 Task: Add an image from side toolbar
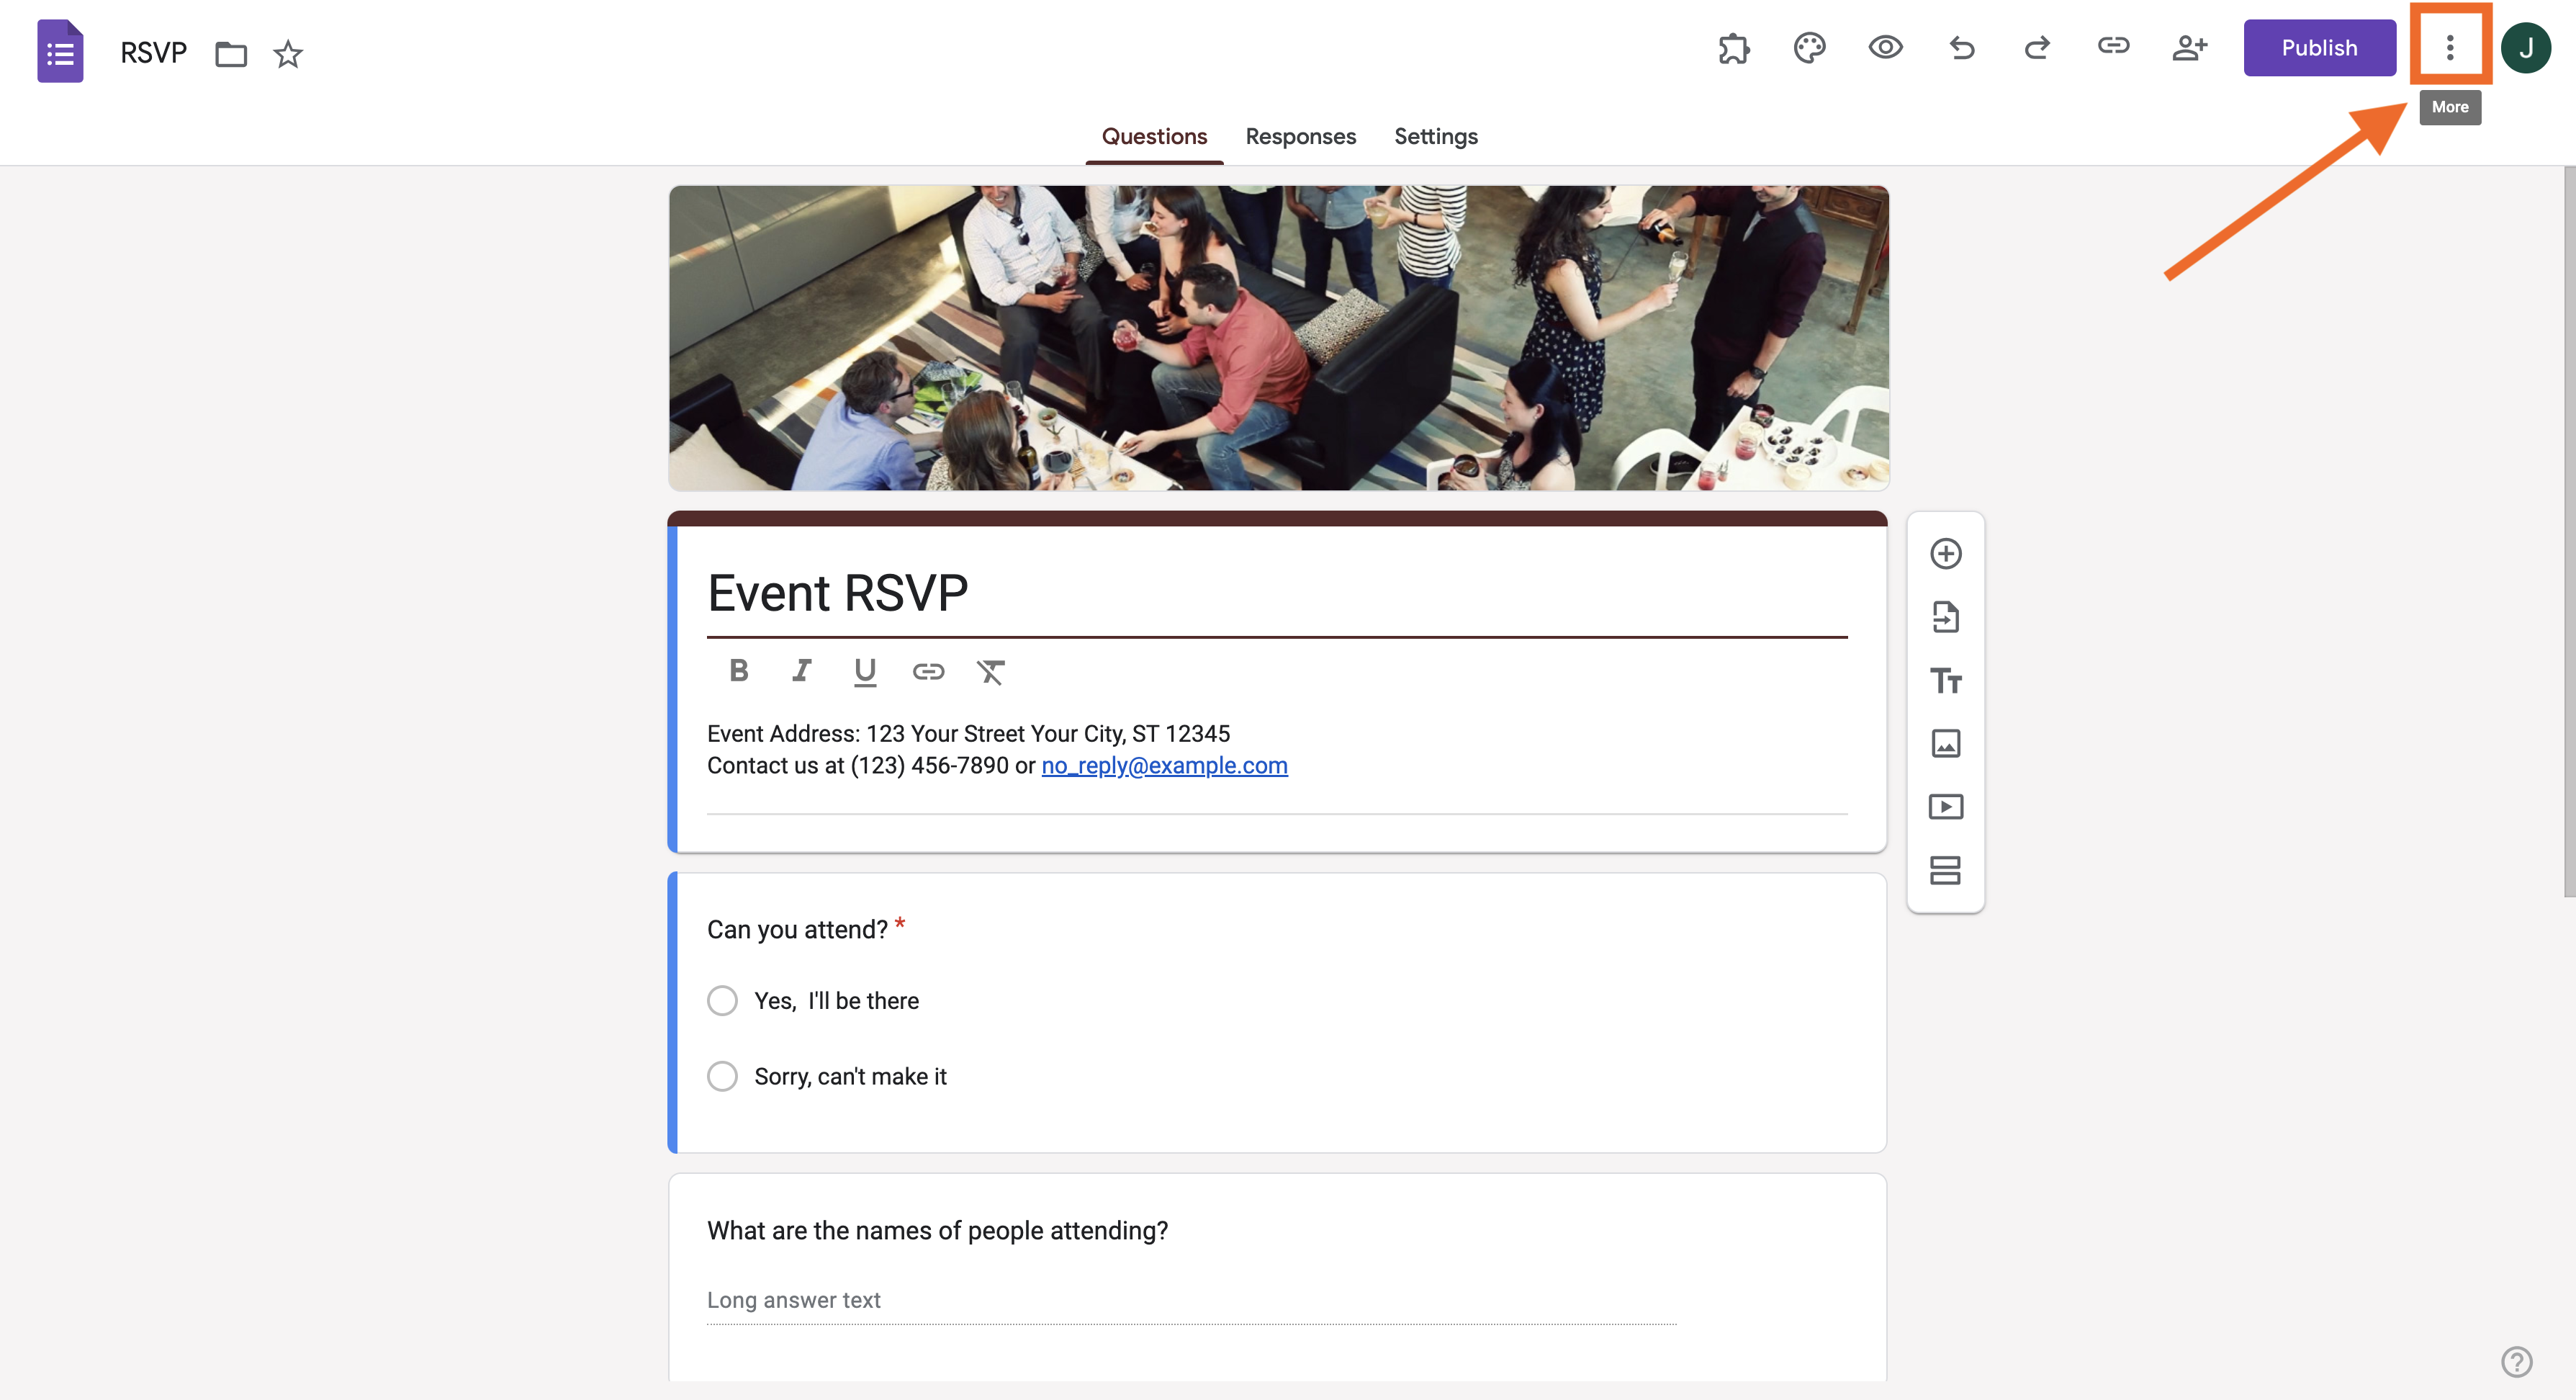tap(1945, 744)
